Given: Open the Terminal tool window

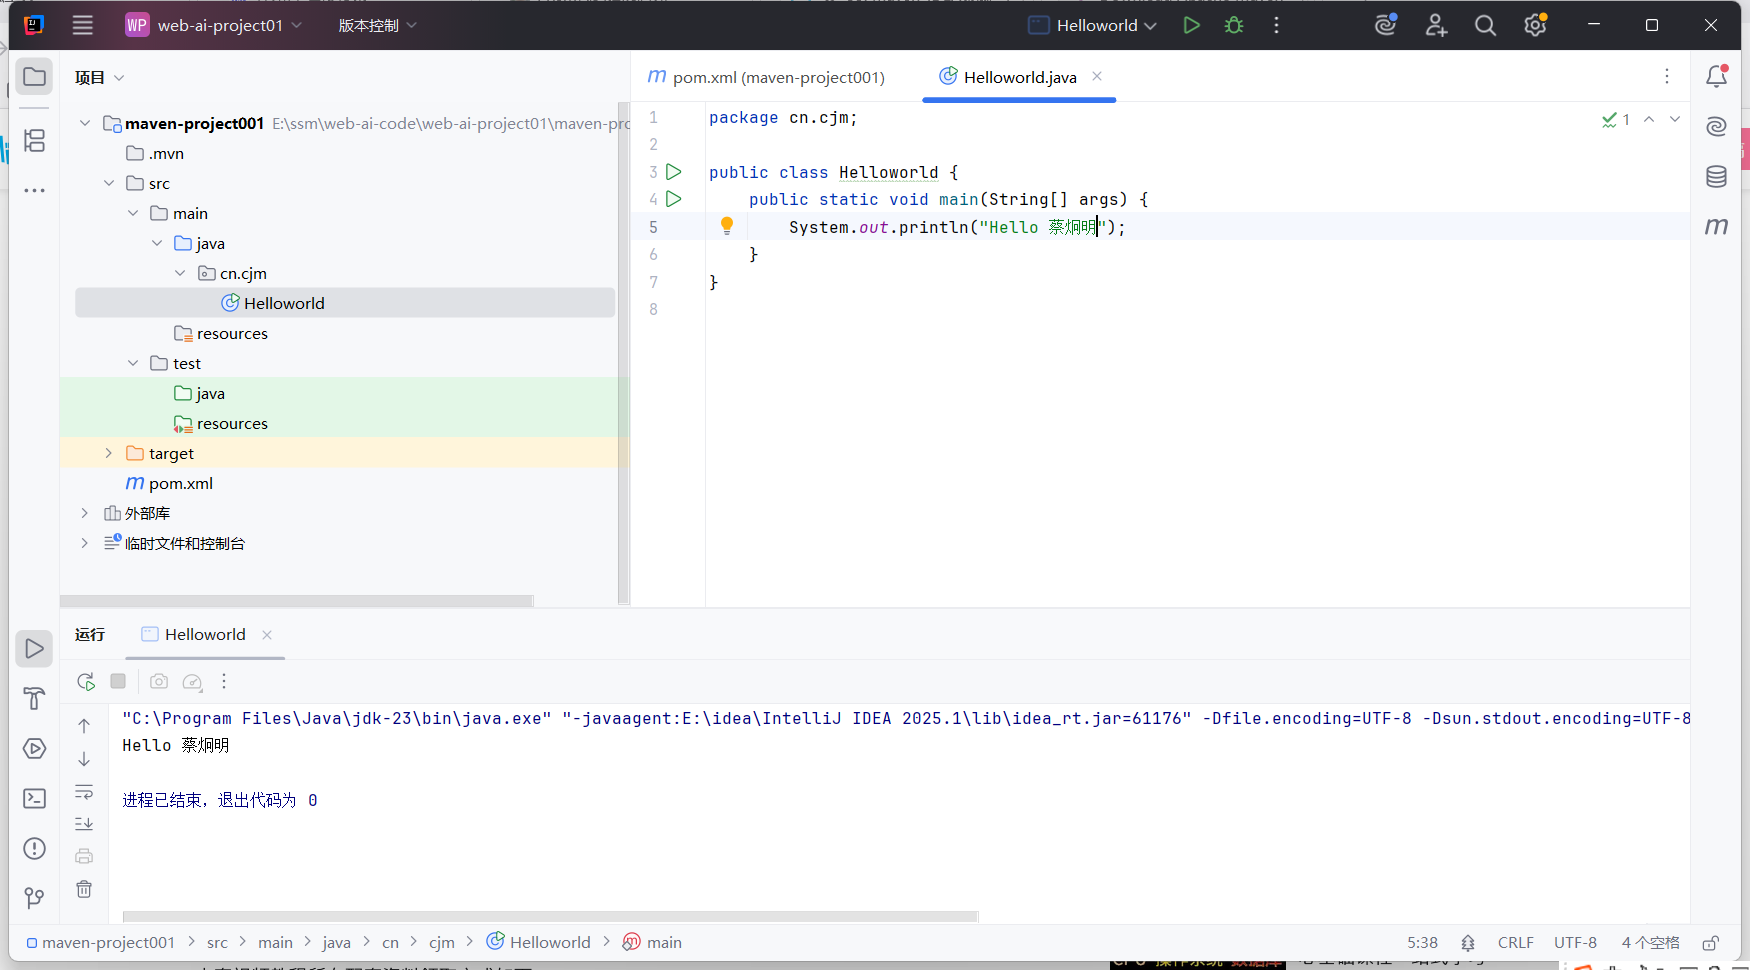Looking at the screenshot, I should tap(34, 798).
